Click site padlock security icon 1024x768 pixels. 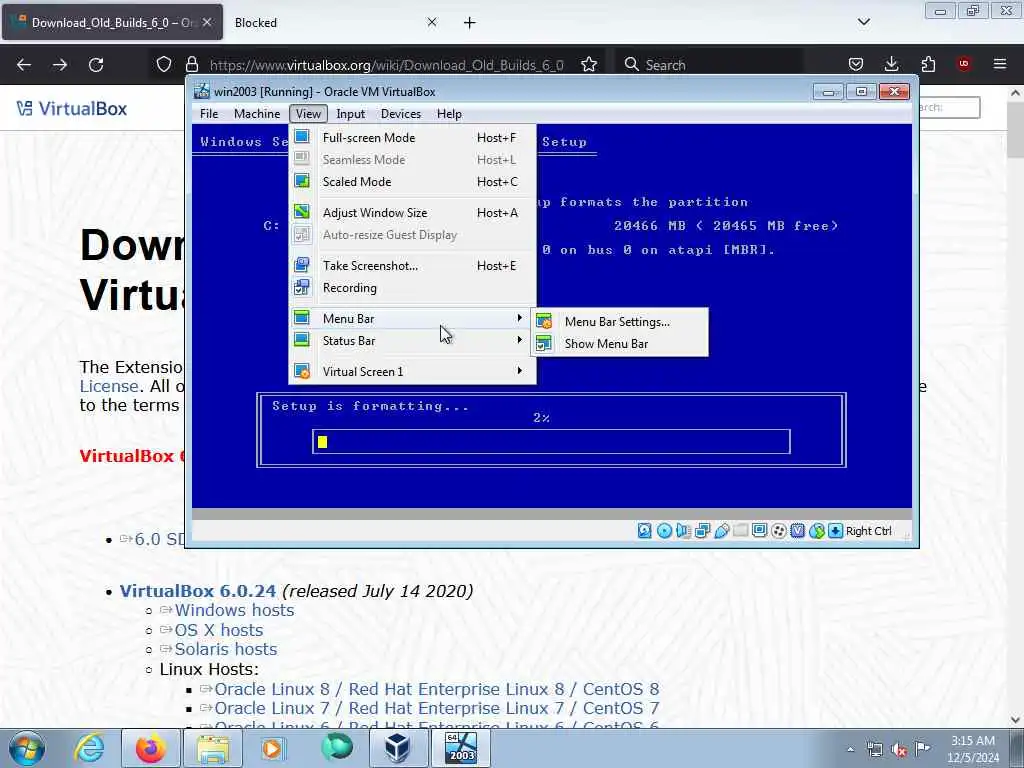[x=191, y=65]
